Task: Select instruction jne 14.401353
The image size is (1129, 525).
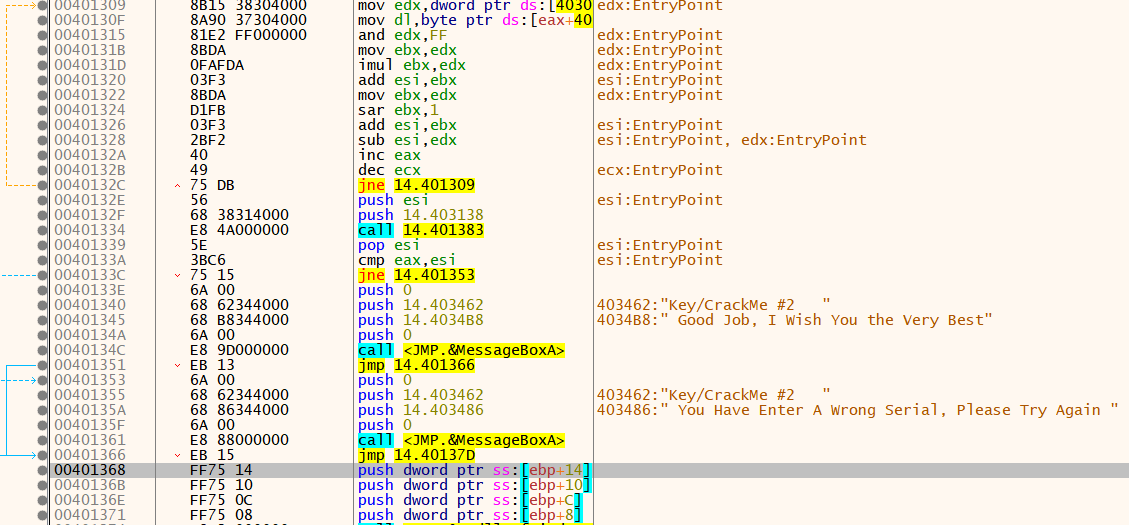Action: (x=416, y=275)
